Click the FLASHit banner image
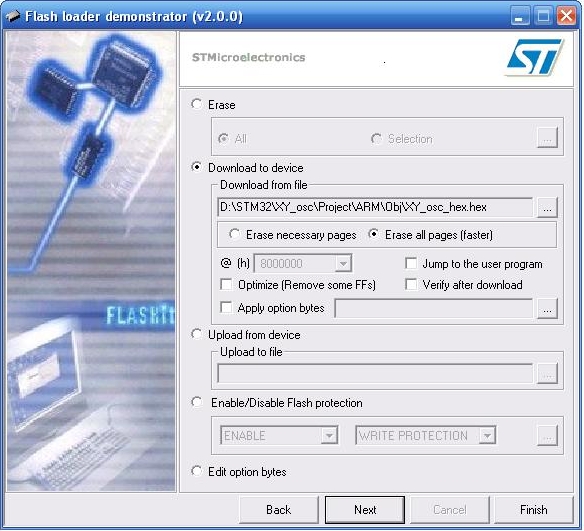Viewport: 584px width, 531px height. pos(91,261)
